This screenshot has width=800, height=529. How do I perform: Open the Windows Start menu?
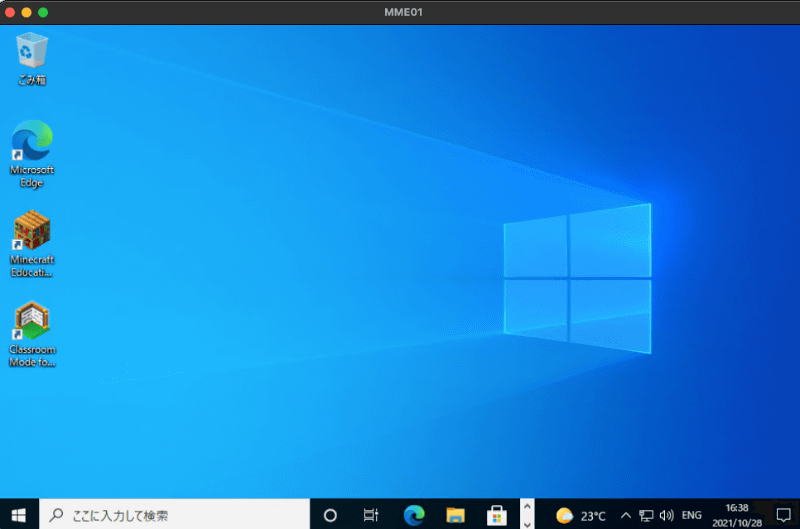[x=19, y=515]
